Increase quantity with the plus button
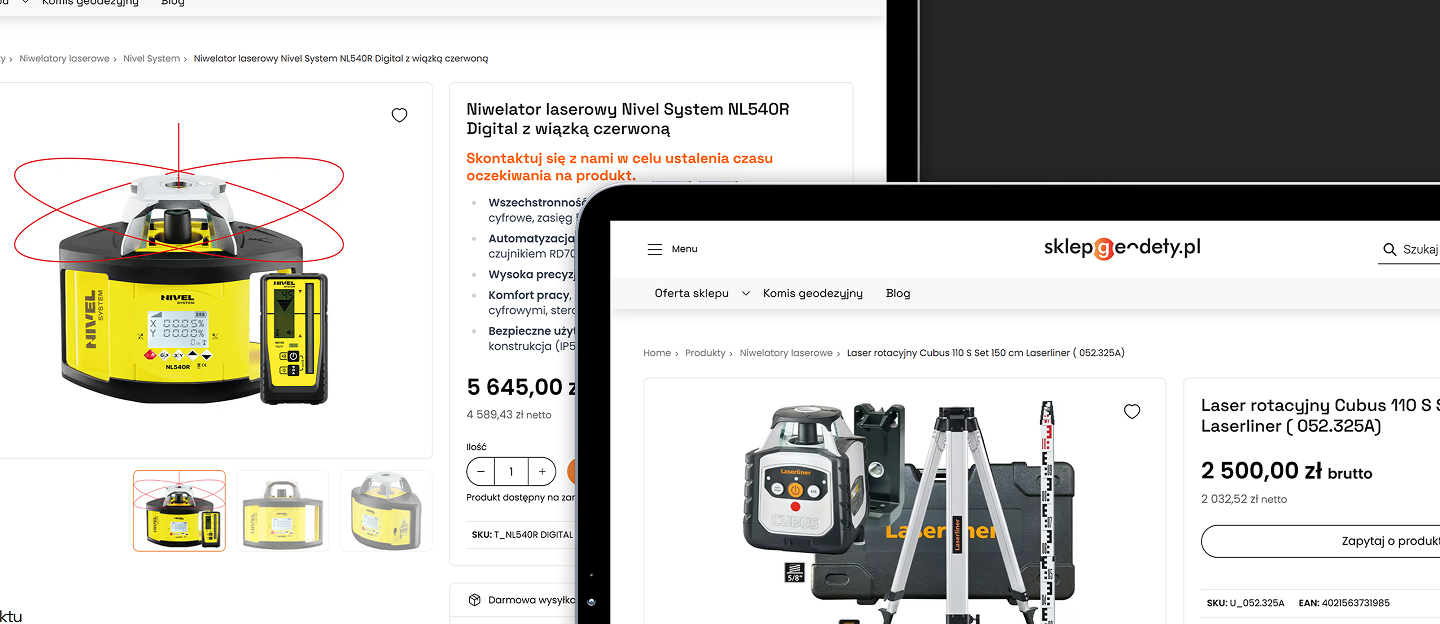This screenshot has width=1440, height=624. (542, 471)
